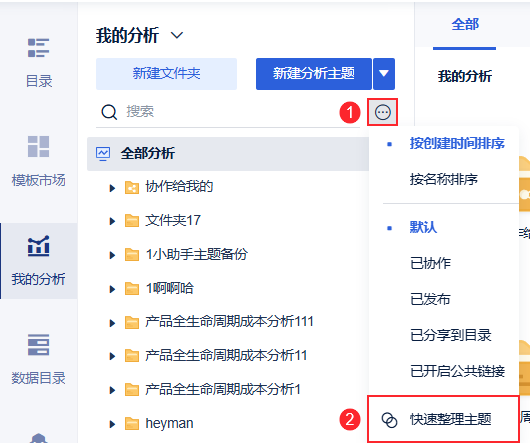Click the 全部分析 monitor icon

pyautogui.click(x=103, y=154)
